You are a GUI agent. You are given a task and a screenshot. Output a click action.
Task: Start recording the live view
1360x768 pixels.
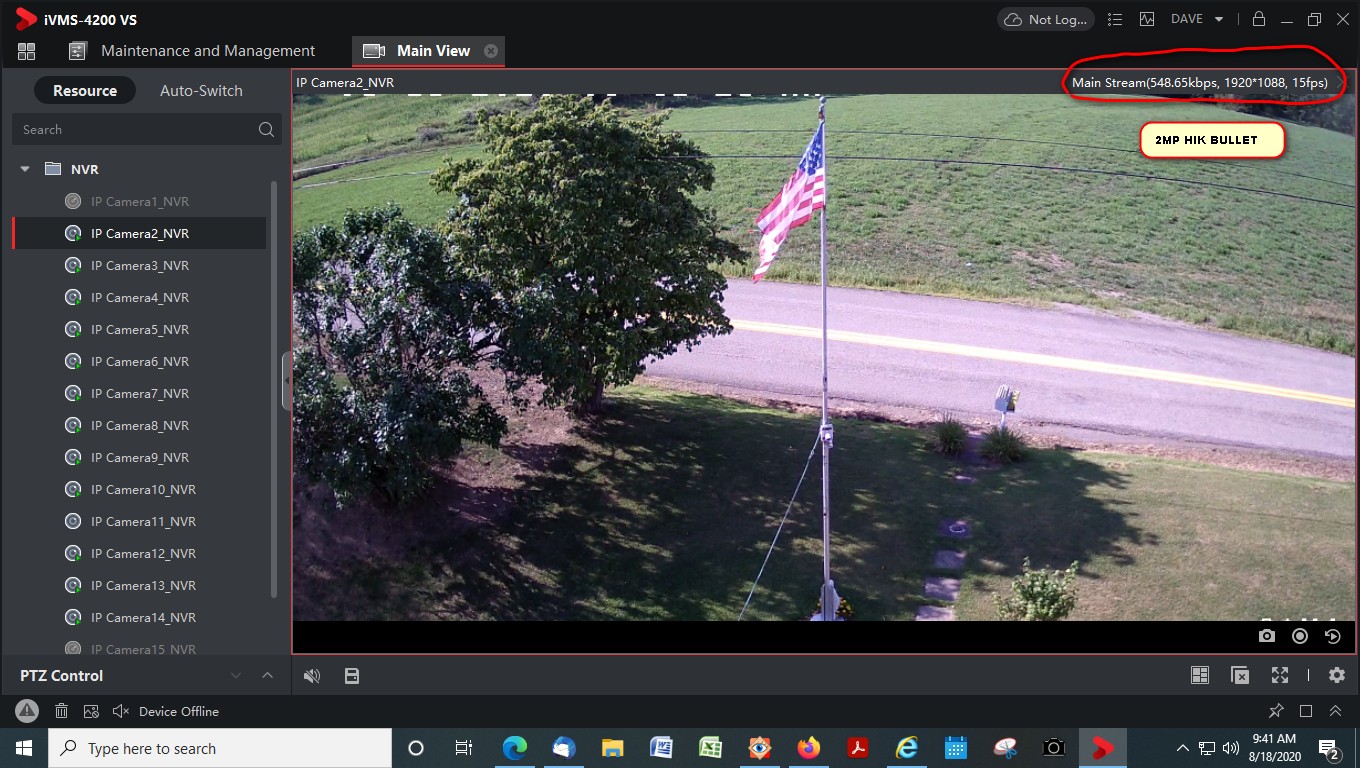pos(1300,636)
